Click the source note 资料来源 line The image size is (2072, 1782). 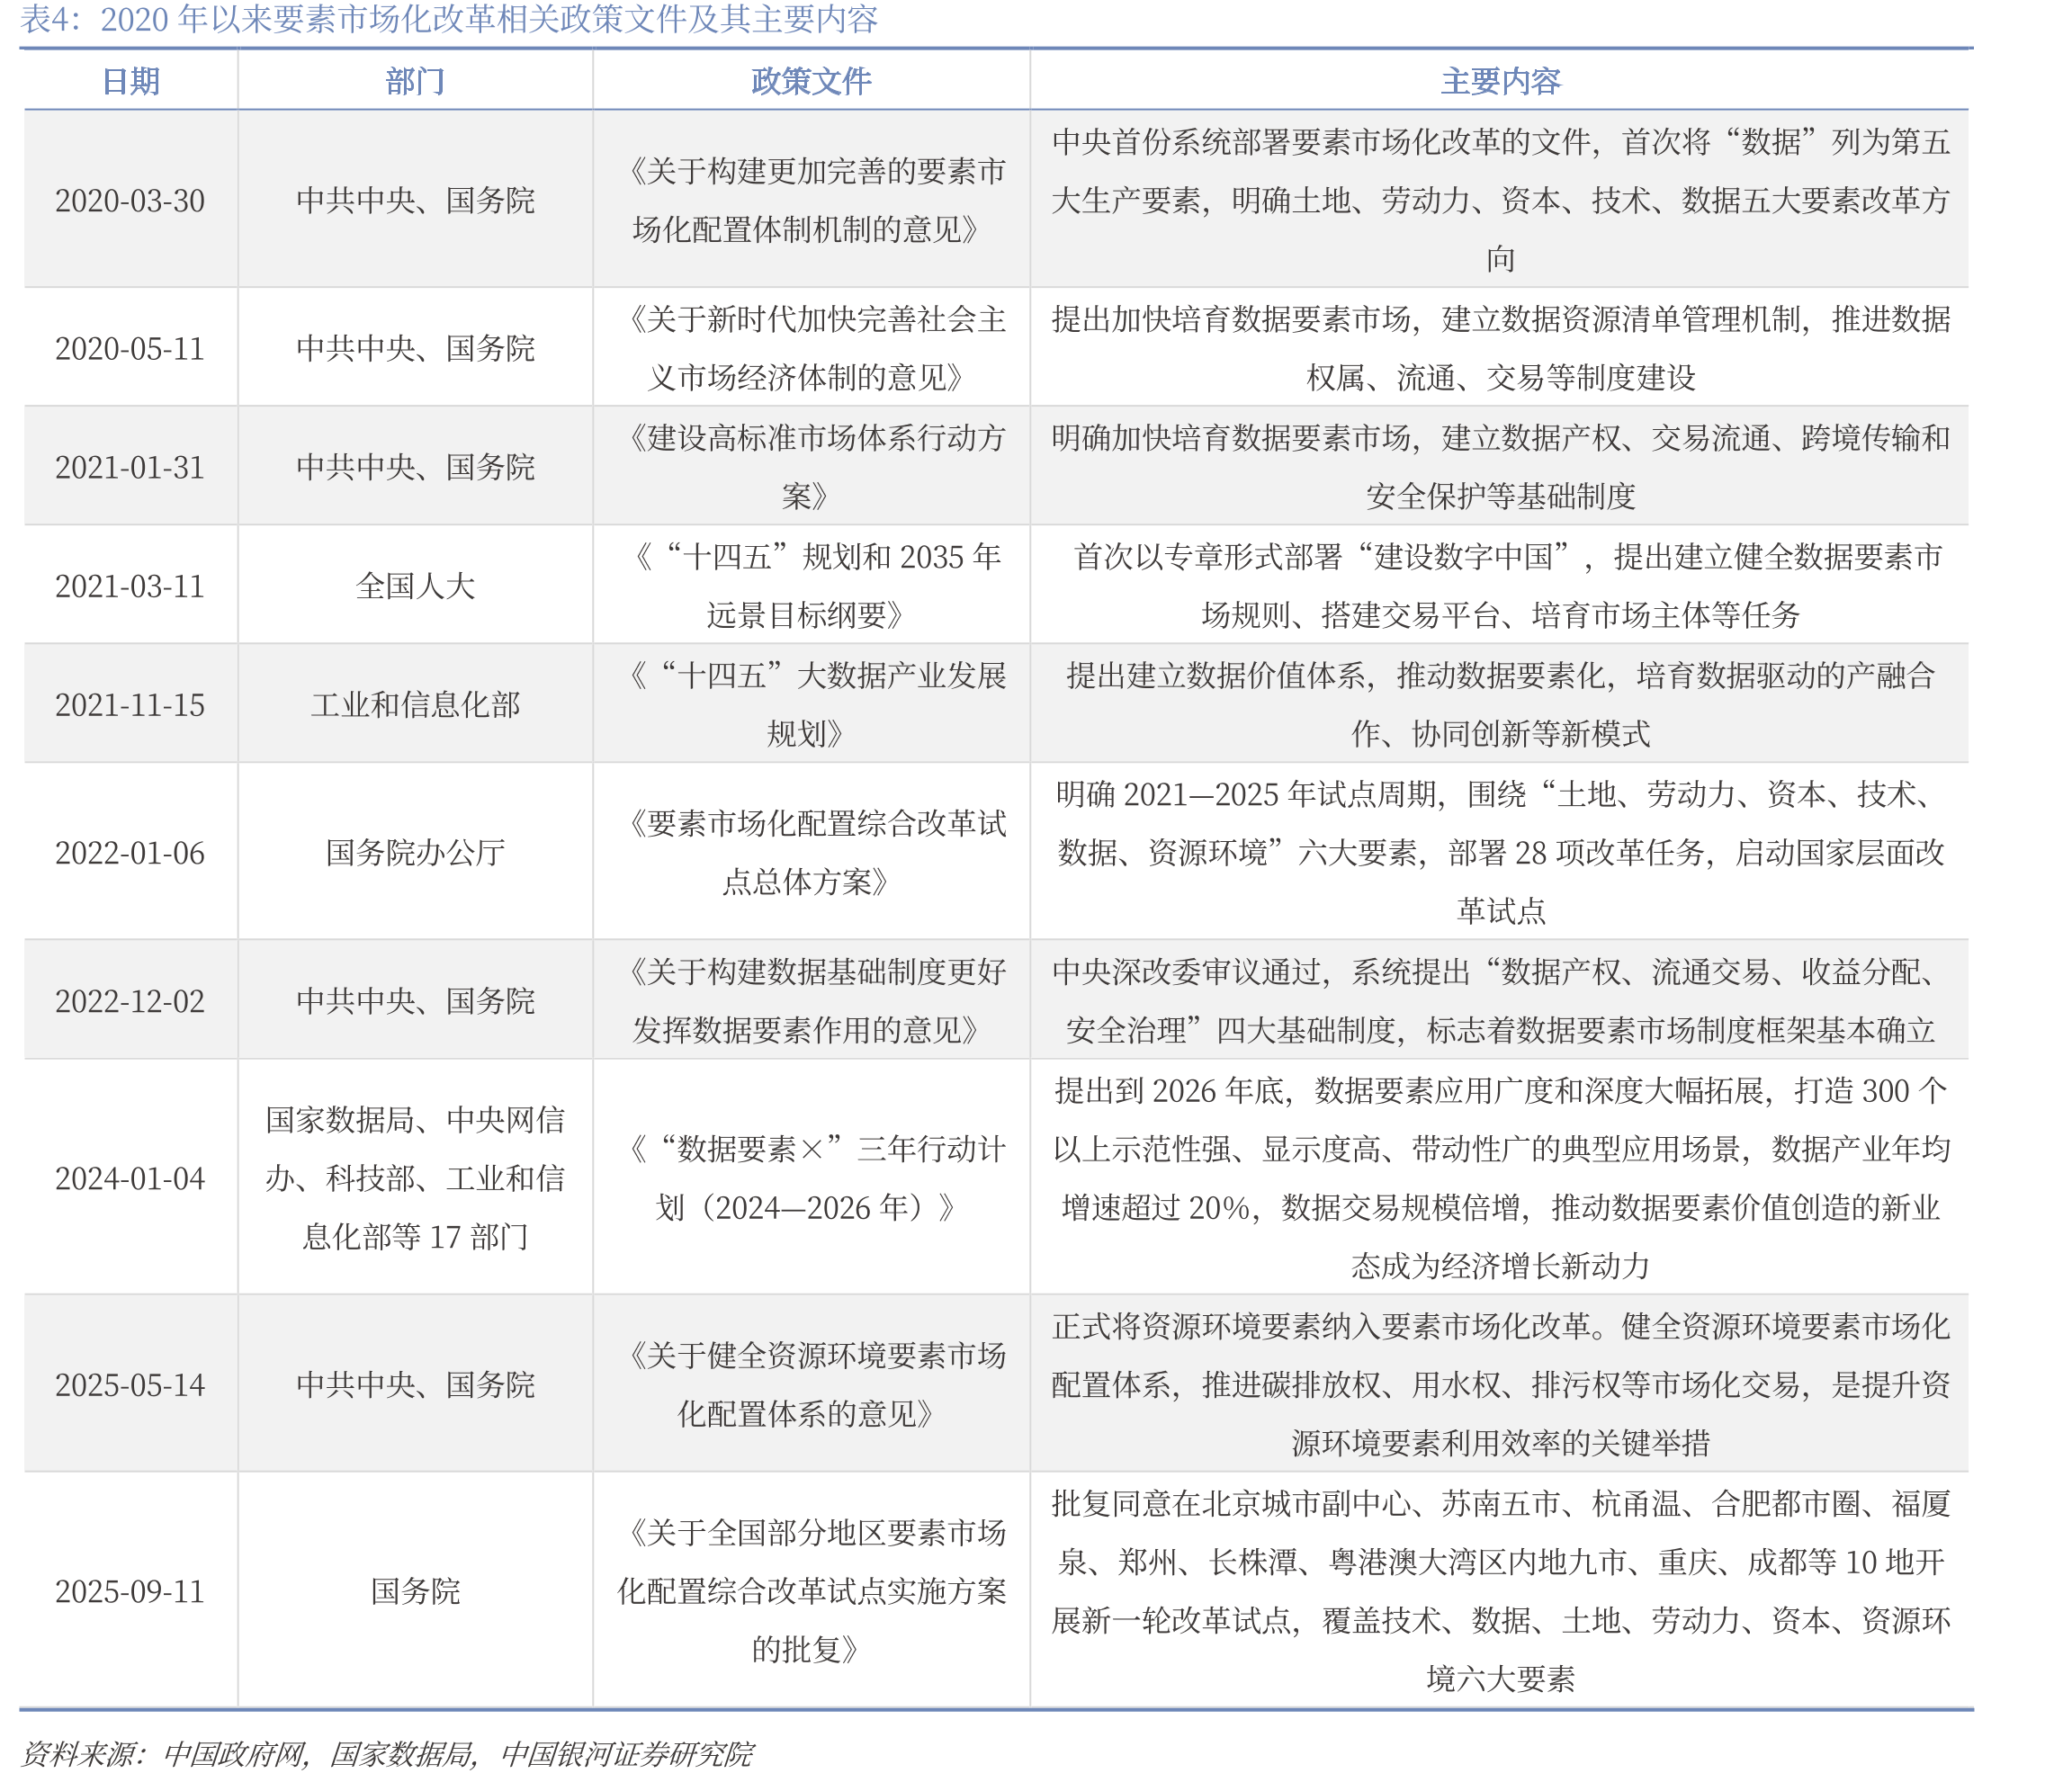pyautogui.click(x=387, y=1755)
